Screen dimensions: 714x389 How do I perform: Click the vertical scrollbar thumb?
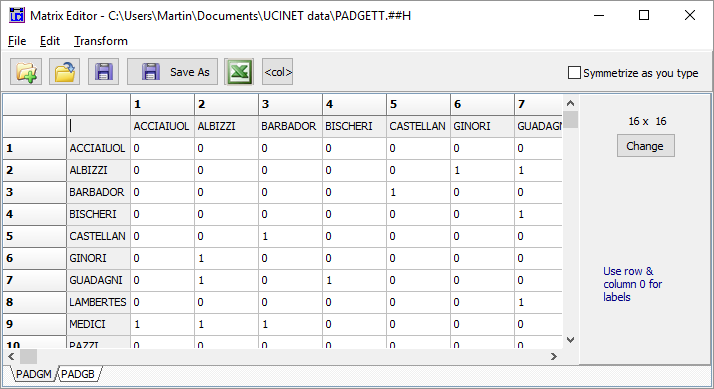click(571, 119)
